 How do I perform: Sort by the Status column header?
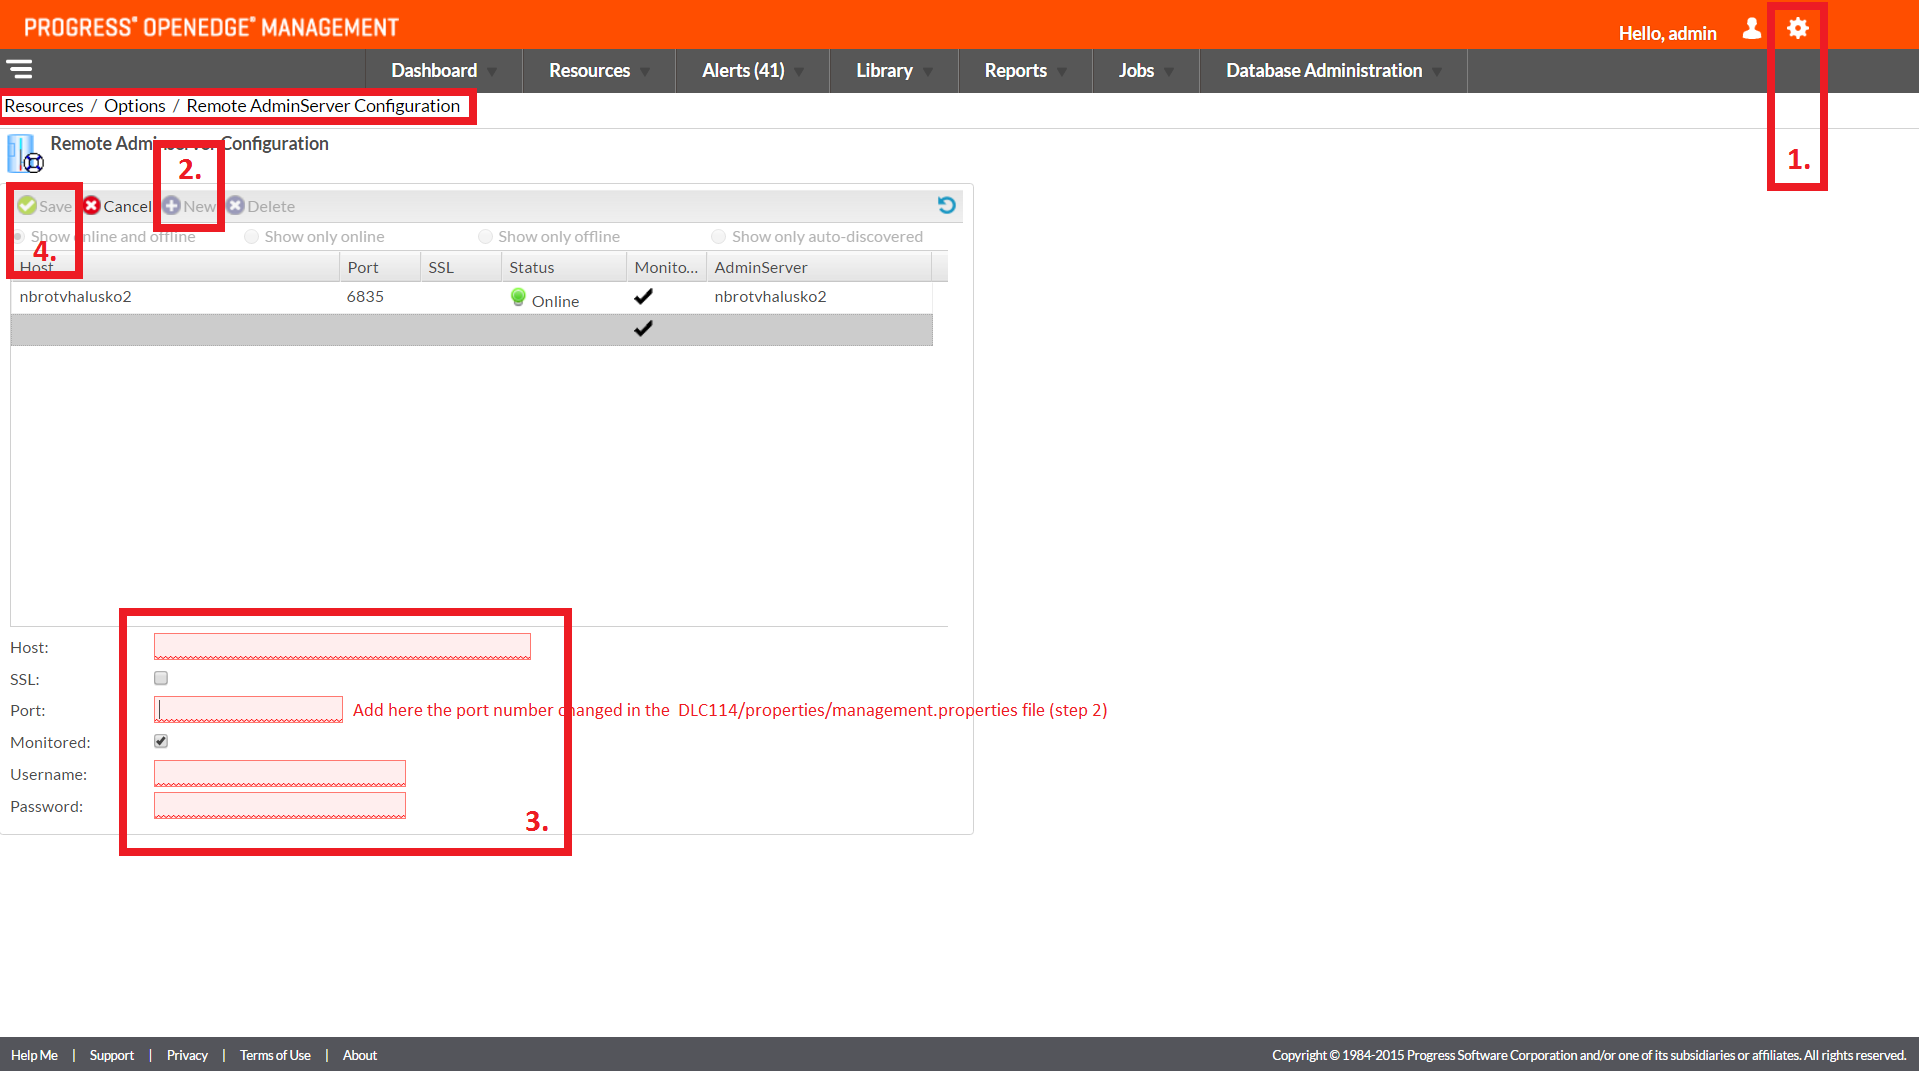point(564,267)
